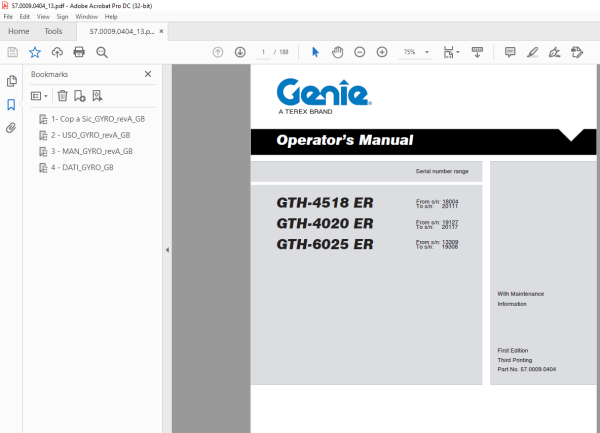Click the 'First Edition' text
The width and height of the screenshot is (600, 433).
[x=513, y=350]
